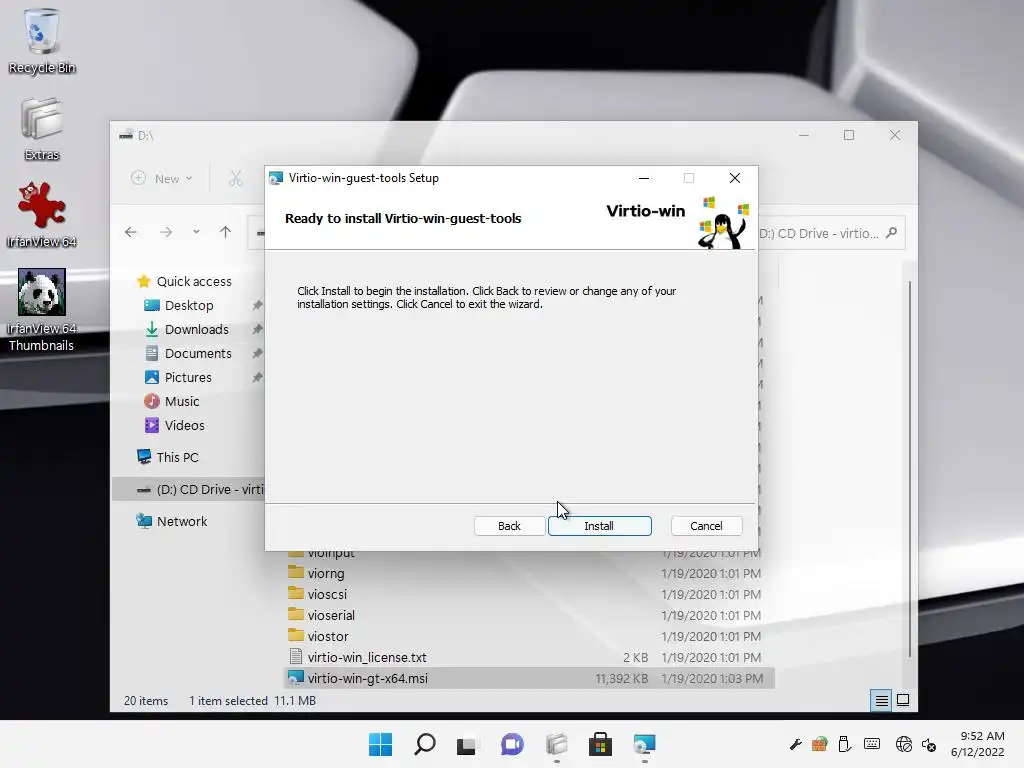The image size is (1024, 768).
Task: Open the Recycle Bin desktop icon
Action: point(42,41)
